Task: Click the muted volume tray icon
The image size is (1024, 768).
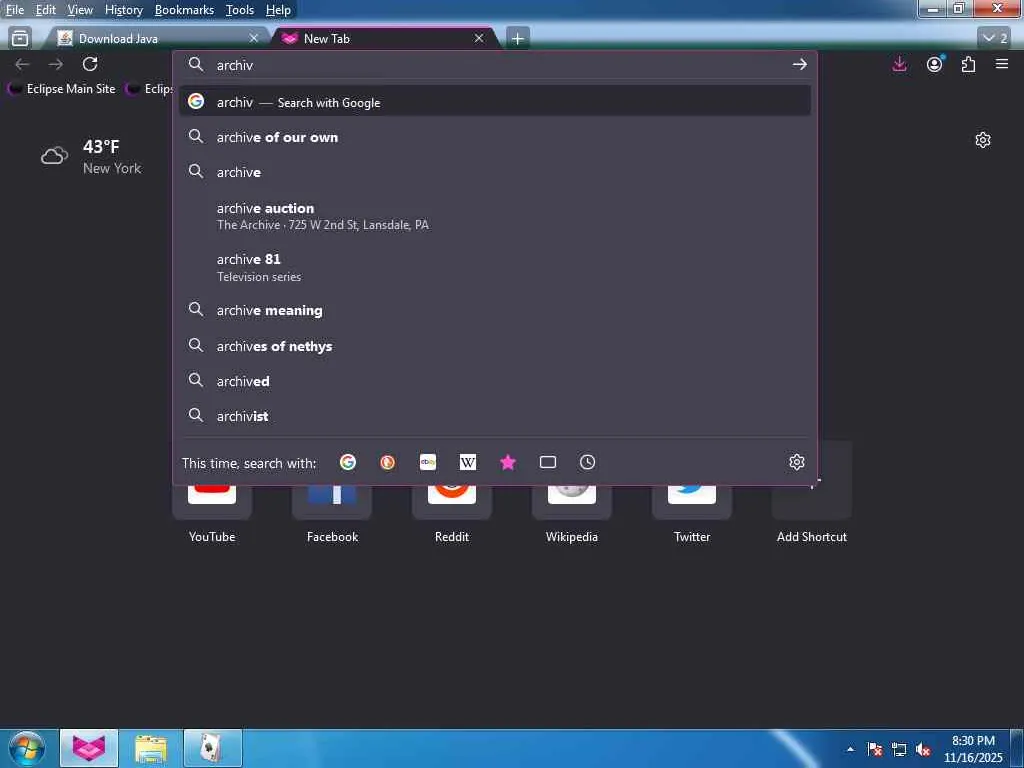Action: click(923, 749)
